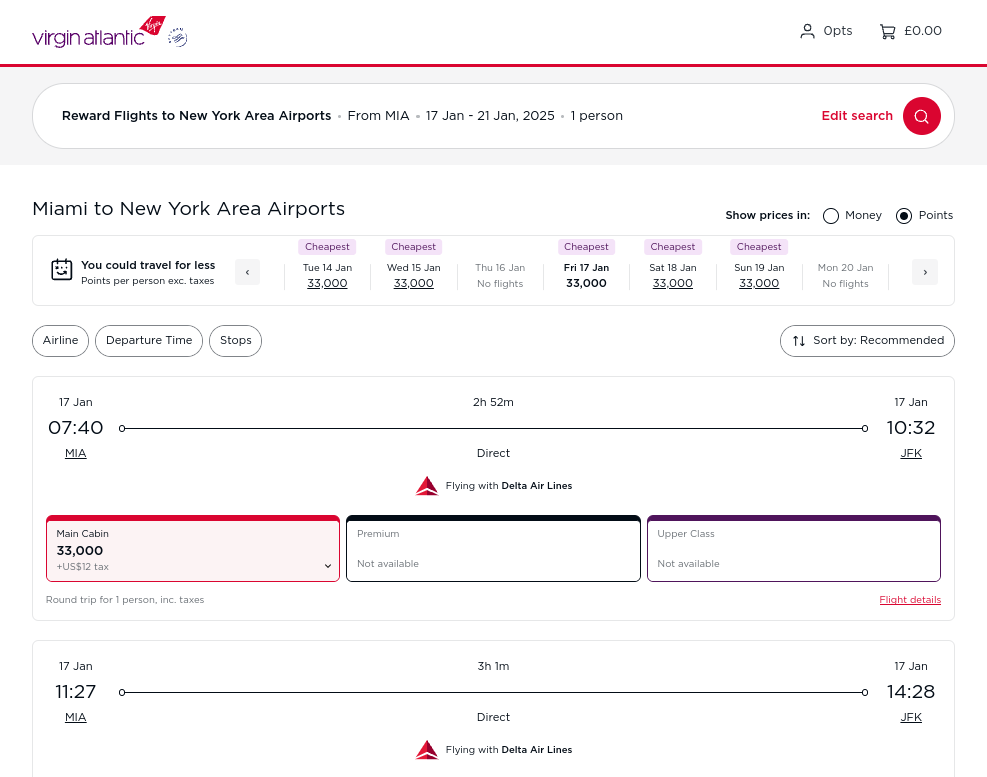Select Money price display radio
The image size is (987, 777).
pos(831,216)
